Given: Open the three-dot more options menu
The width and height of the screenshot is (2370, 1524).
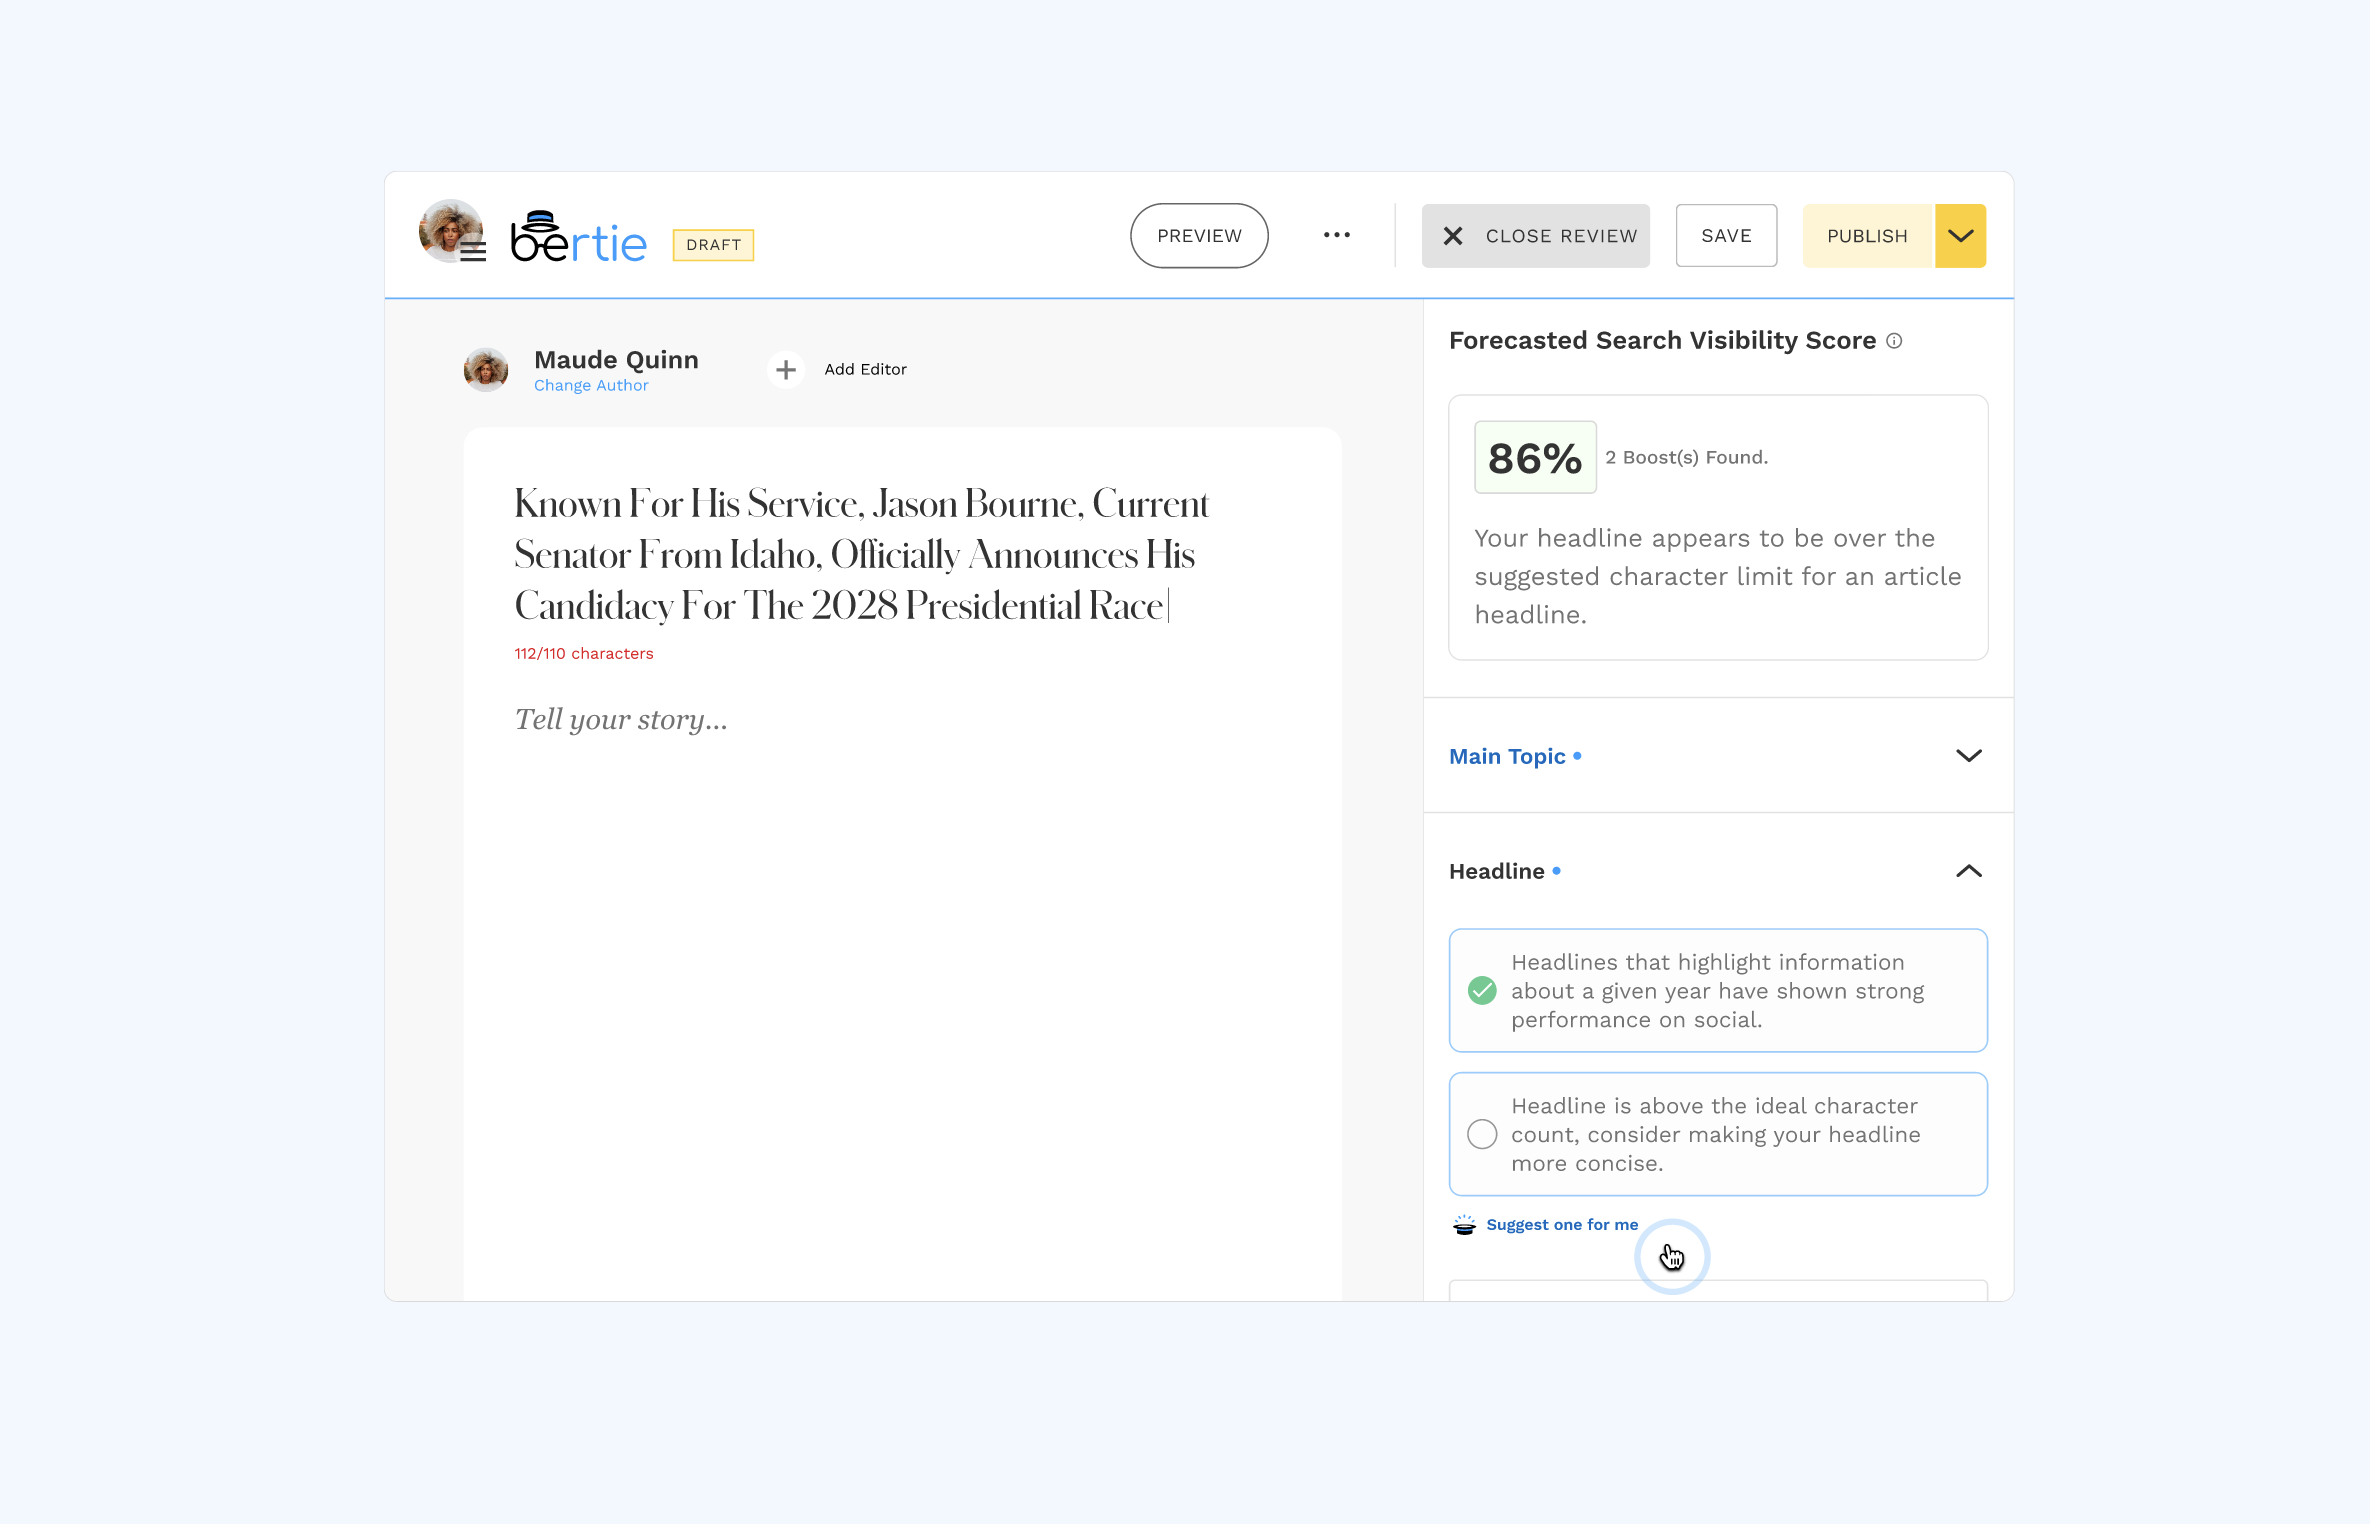Looking at the screenshot, I should [1336, 235].
